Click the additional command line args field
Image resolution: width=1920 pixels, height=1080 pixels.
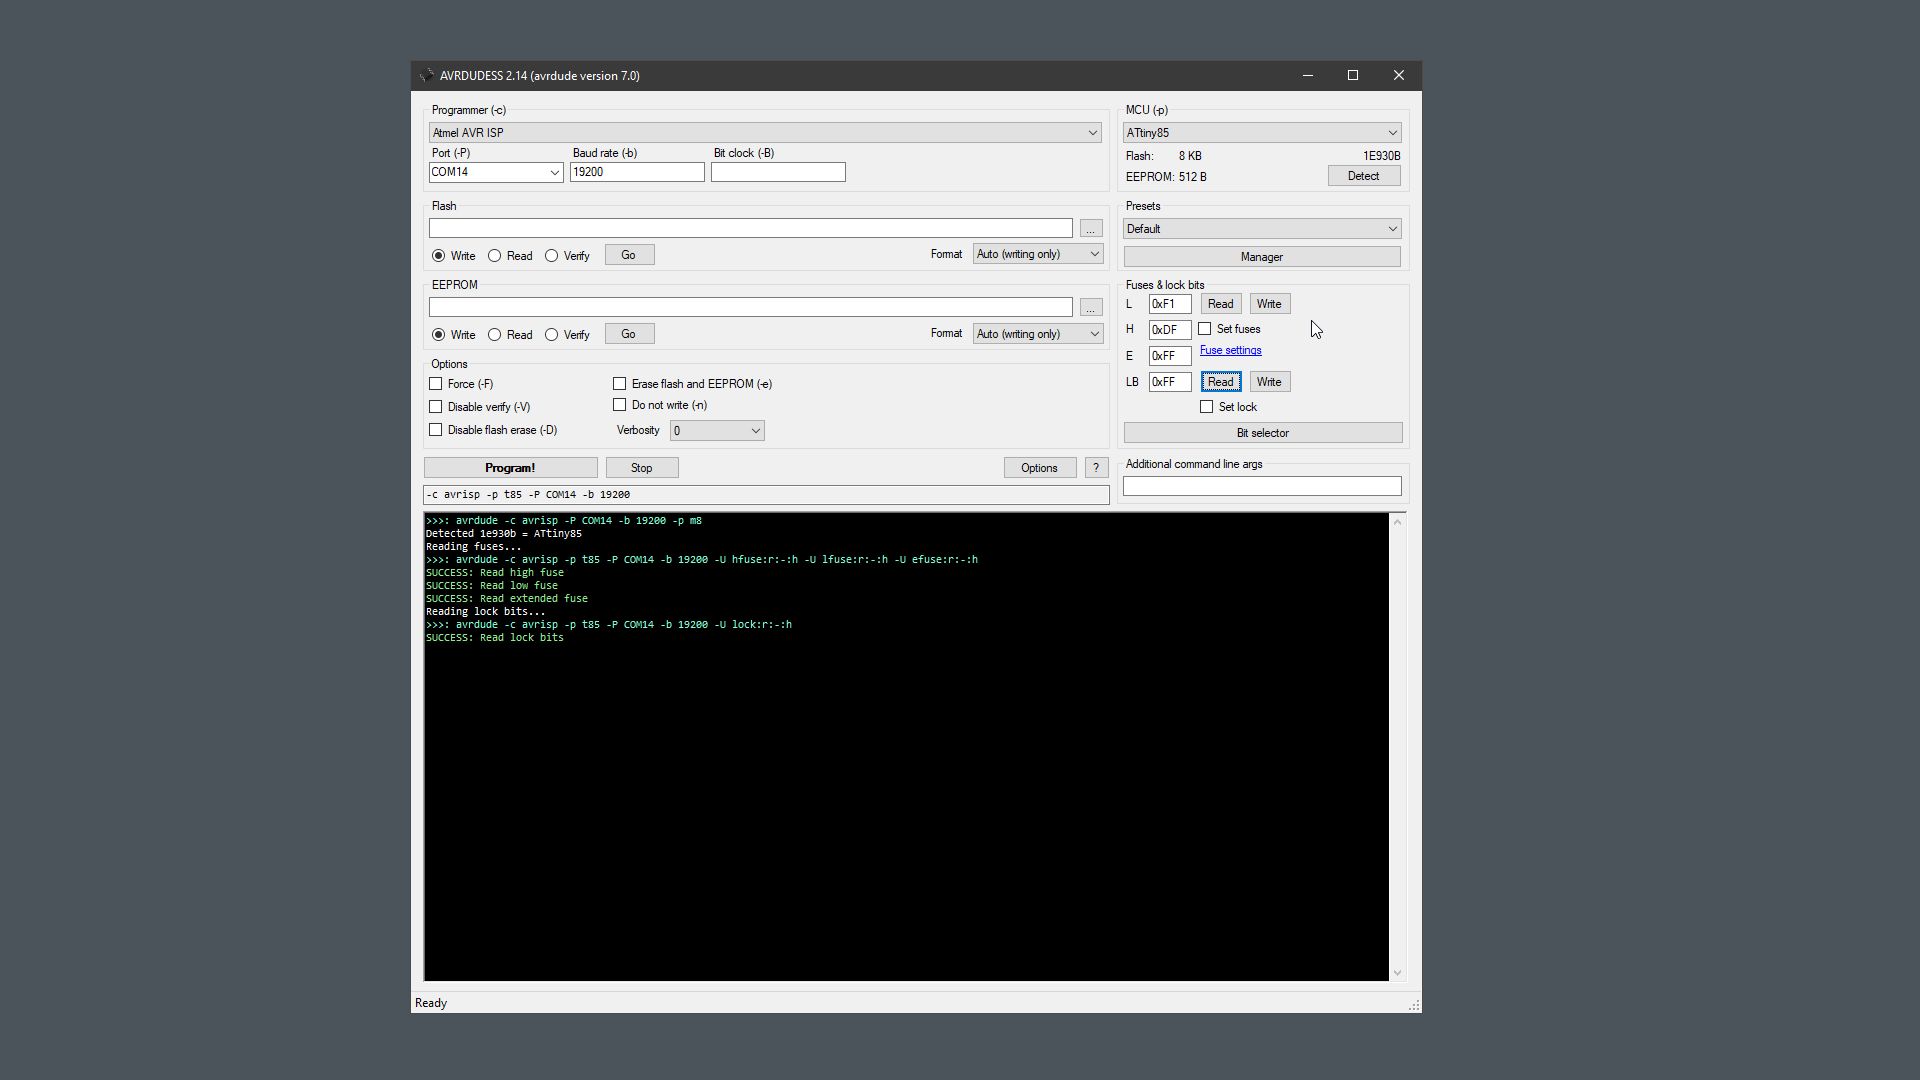tap(1261, 485)
